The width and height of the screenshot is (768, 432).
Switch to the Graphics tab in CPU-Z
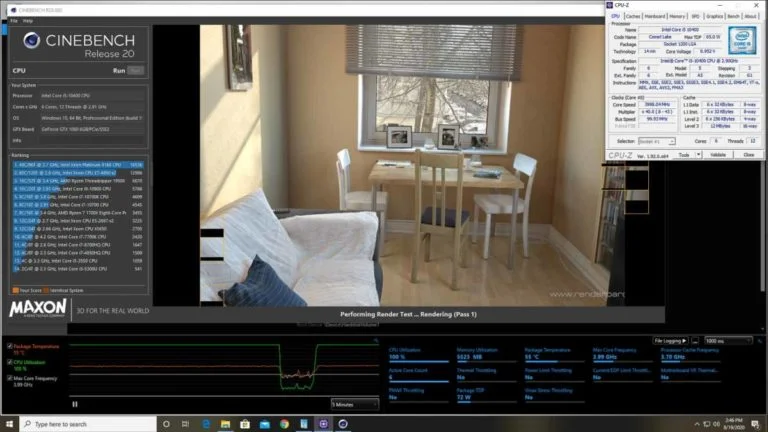coord(714,16)
